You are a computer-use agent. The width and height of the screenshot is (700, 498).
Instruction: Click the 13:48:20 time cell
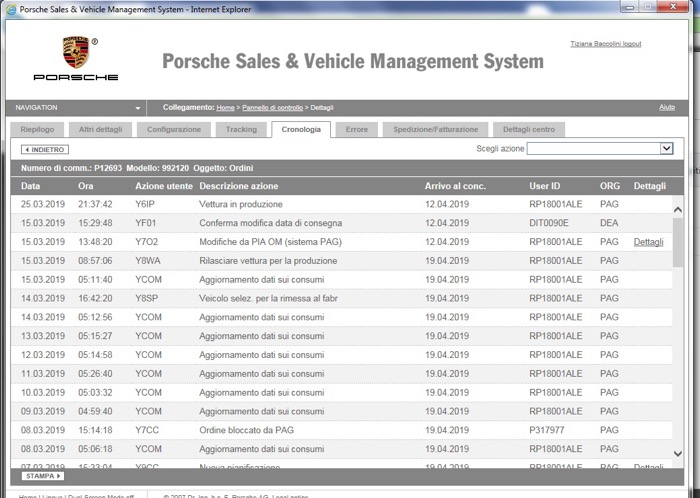point(95,242)
